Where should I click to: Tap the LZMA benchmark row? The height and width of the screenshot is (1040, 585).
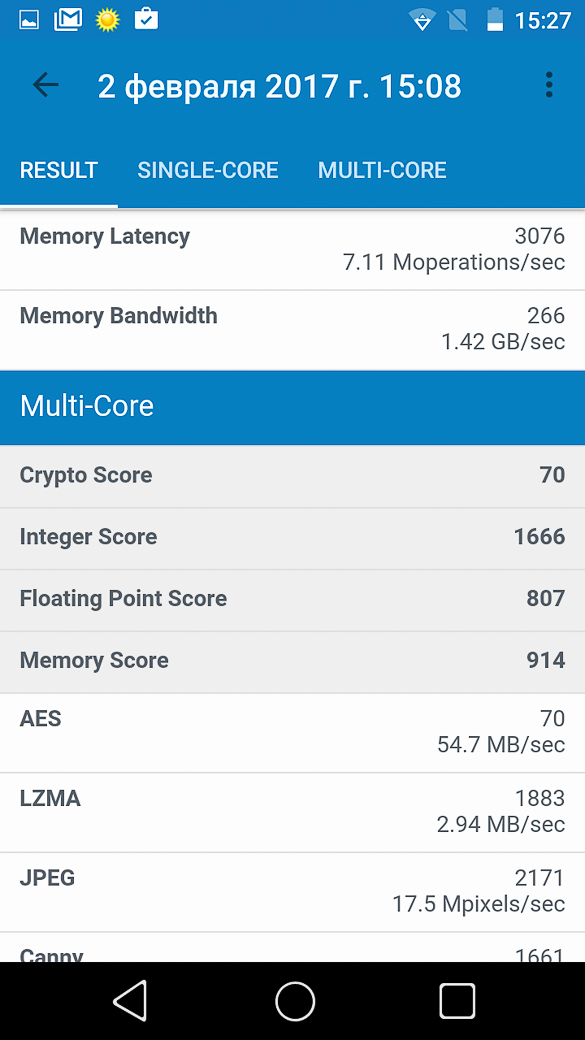tap(292, 812)
